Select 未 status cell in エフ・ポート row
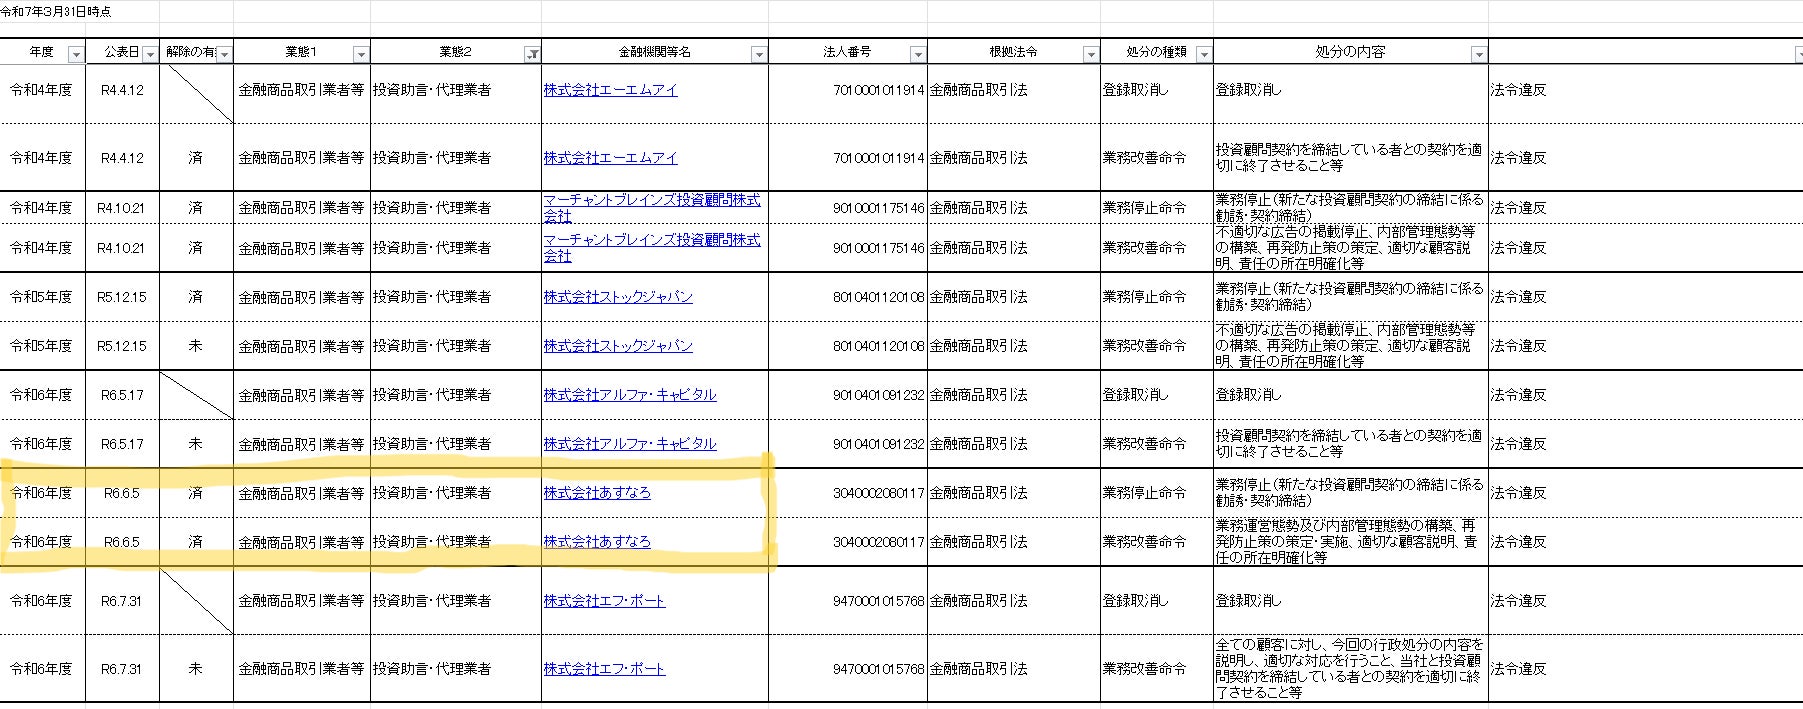Image resolution: width=1803 pixels, height=709 pixels. pyautogui.click(x=196, y=669)
